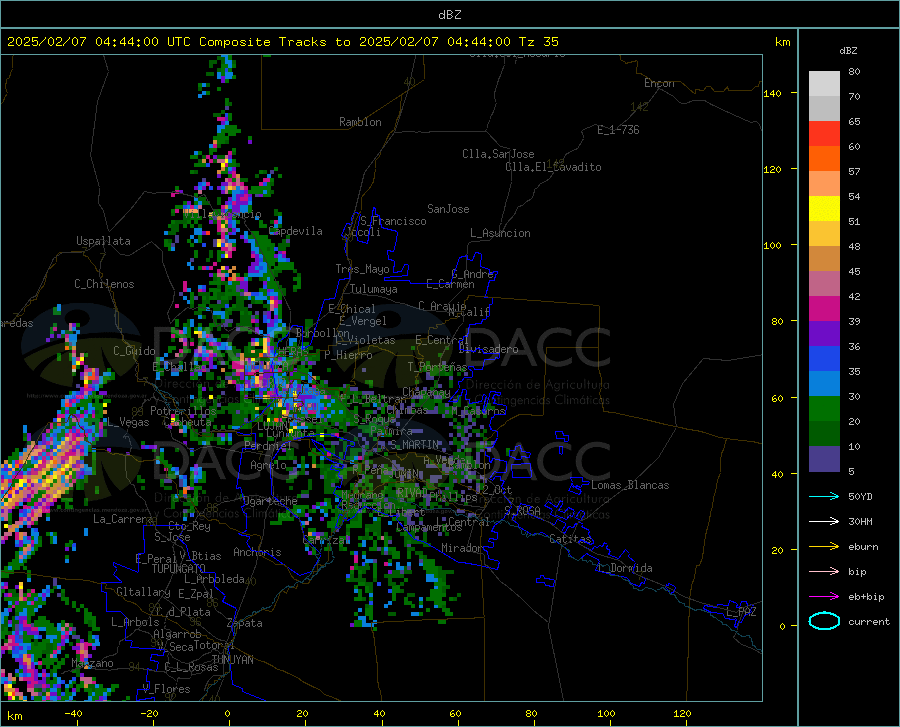900x727 pixels.
Task: Click the 'Zapata' map label
Action: point(245,623)
